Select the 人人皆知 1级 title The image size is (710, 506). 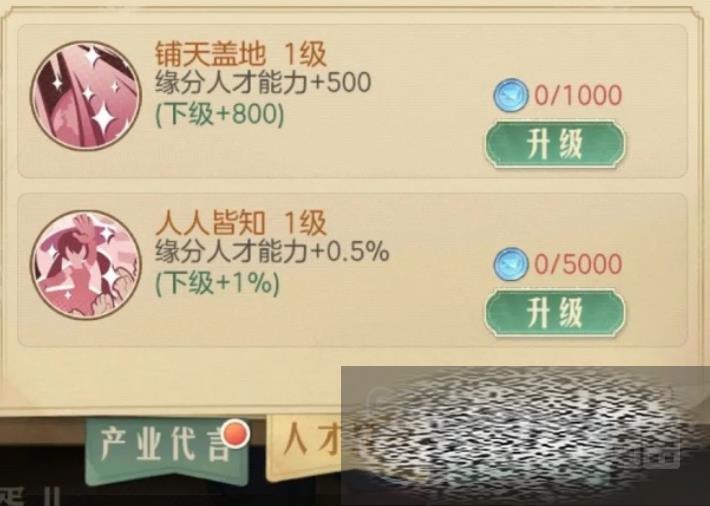coord(240,222)
